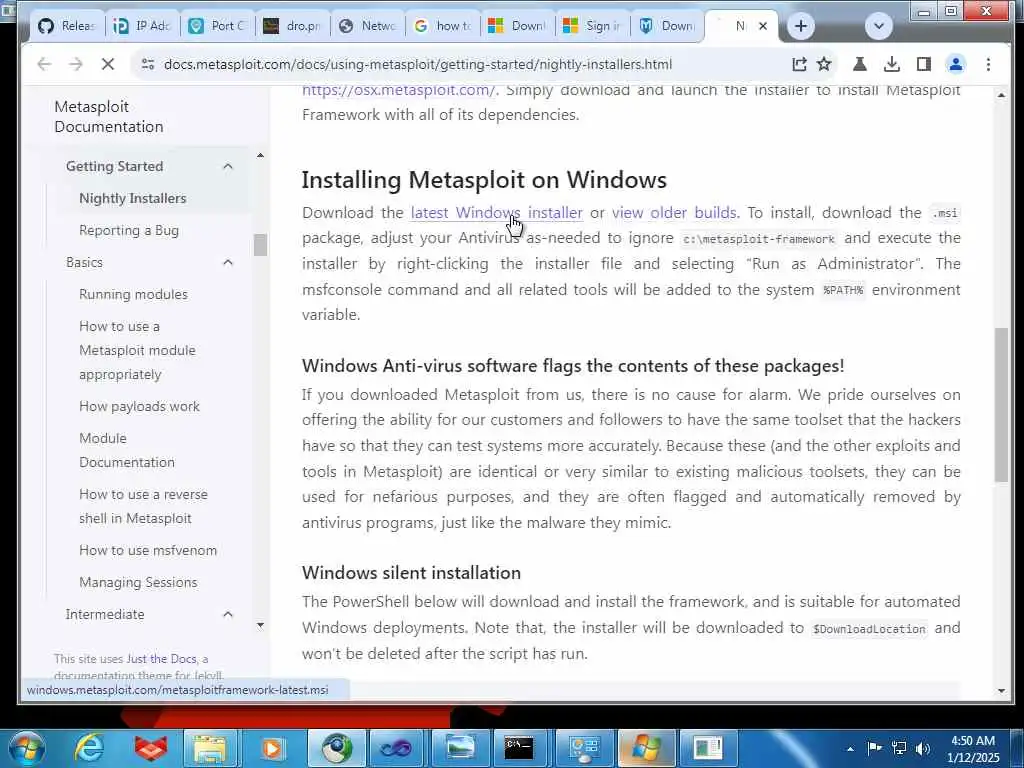Screen dimensions: 1024x768
Task: Collapse the Getting Started section
Action: click(227, 167)
